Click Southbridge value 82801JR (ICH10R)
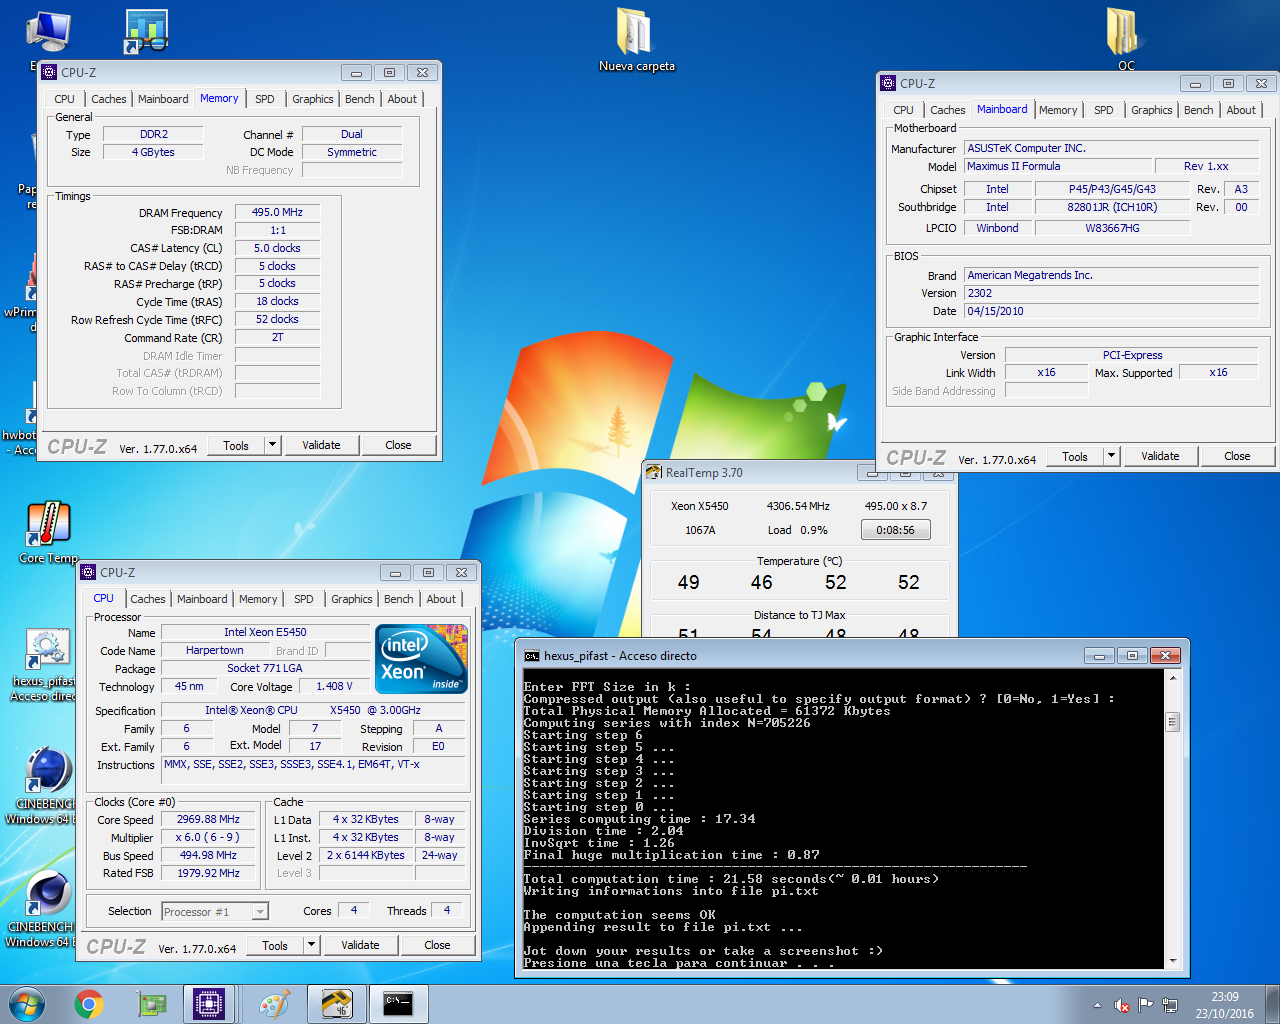Screen dimensions: 1280x1024 (1112, 207)
